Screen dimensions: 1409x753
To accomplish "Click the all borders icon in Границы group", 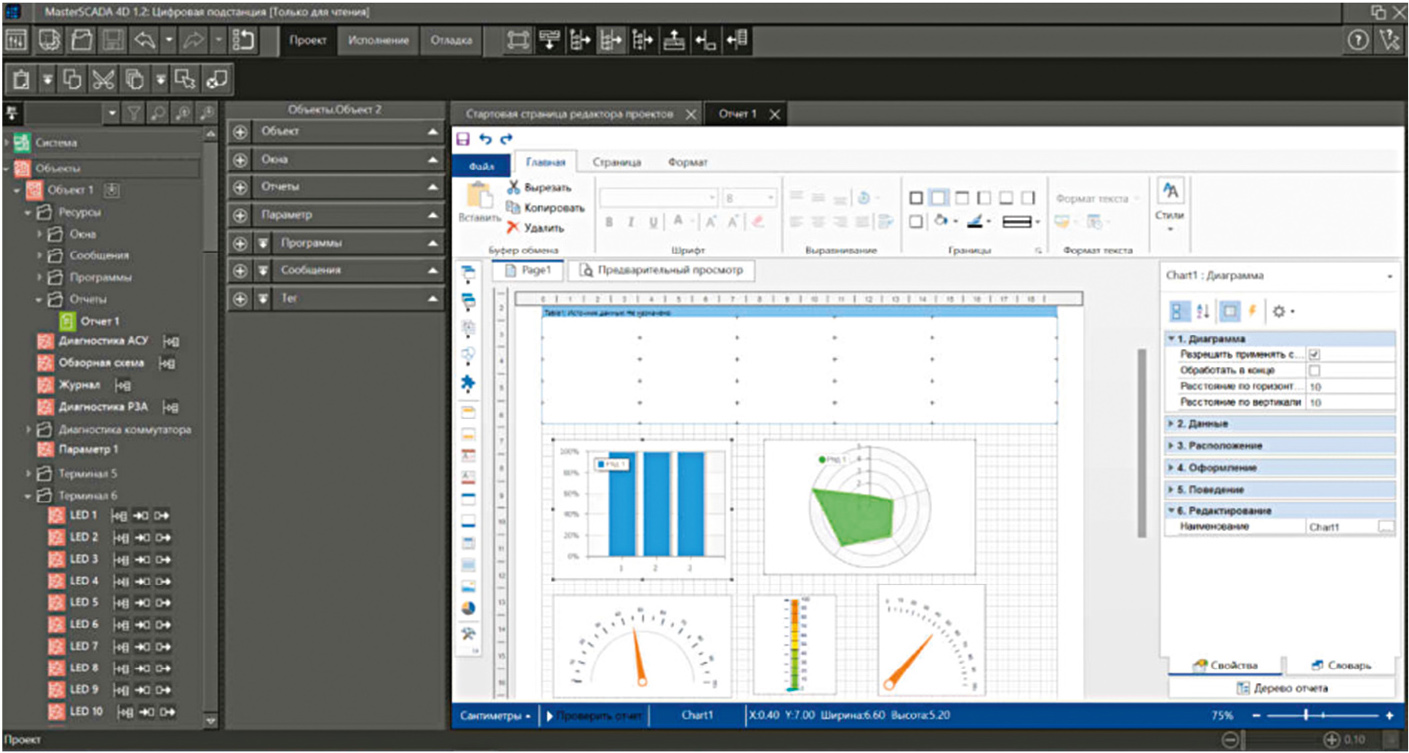I will tap(916, 198).
